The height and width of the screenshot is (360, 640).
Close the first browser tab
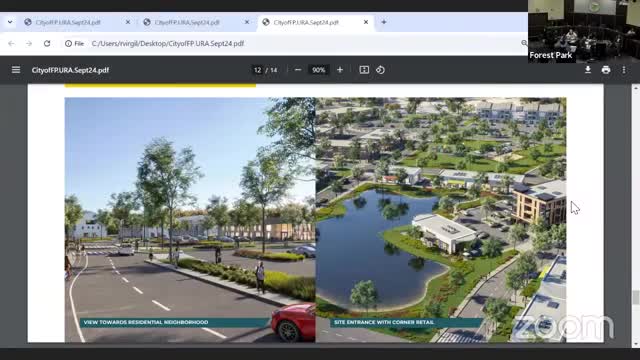(x=128, y=22)
